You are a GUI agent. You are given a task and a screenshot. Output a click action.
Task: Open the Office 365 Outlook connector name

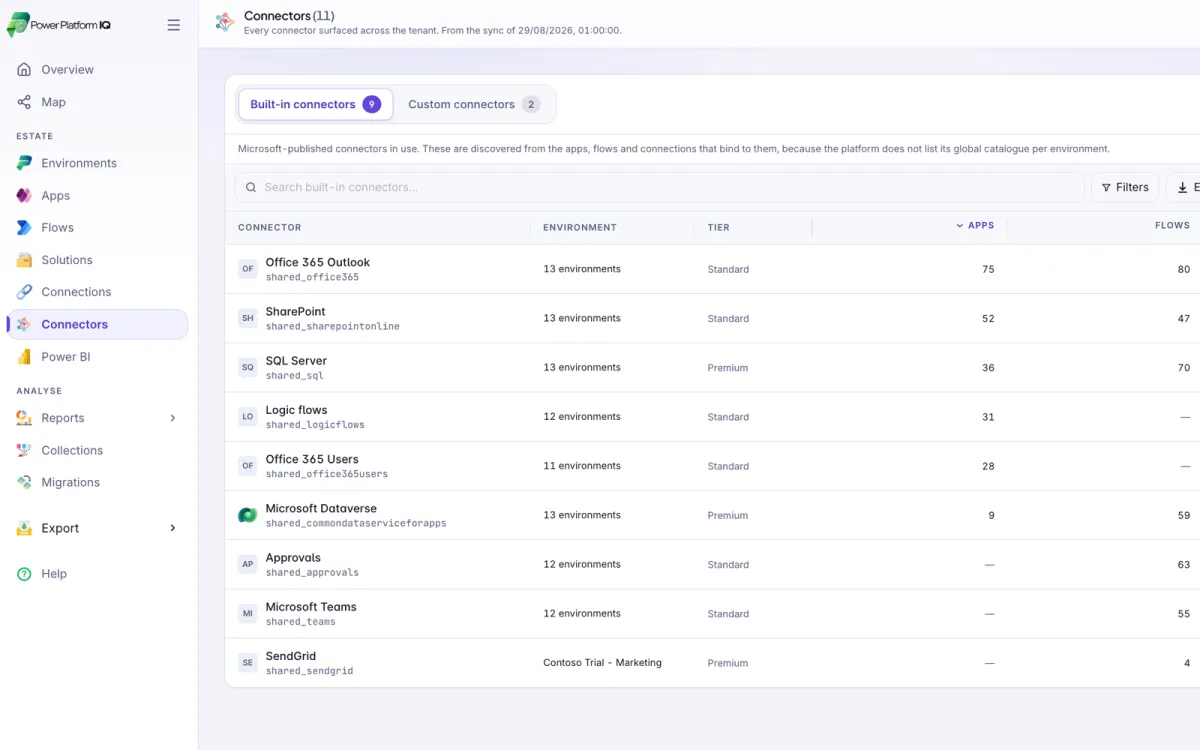pyautogui.click(x=318, y=262)
